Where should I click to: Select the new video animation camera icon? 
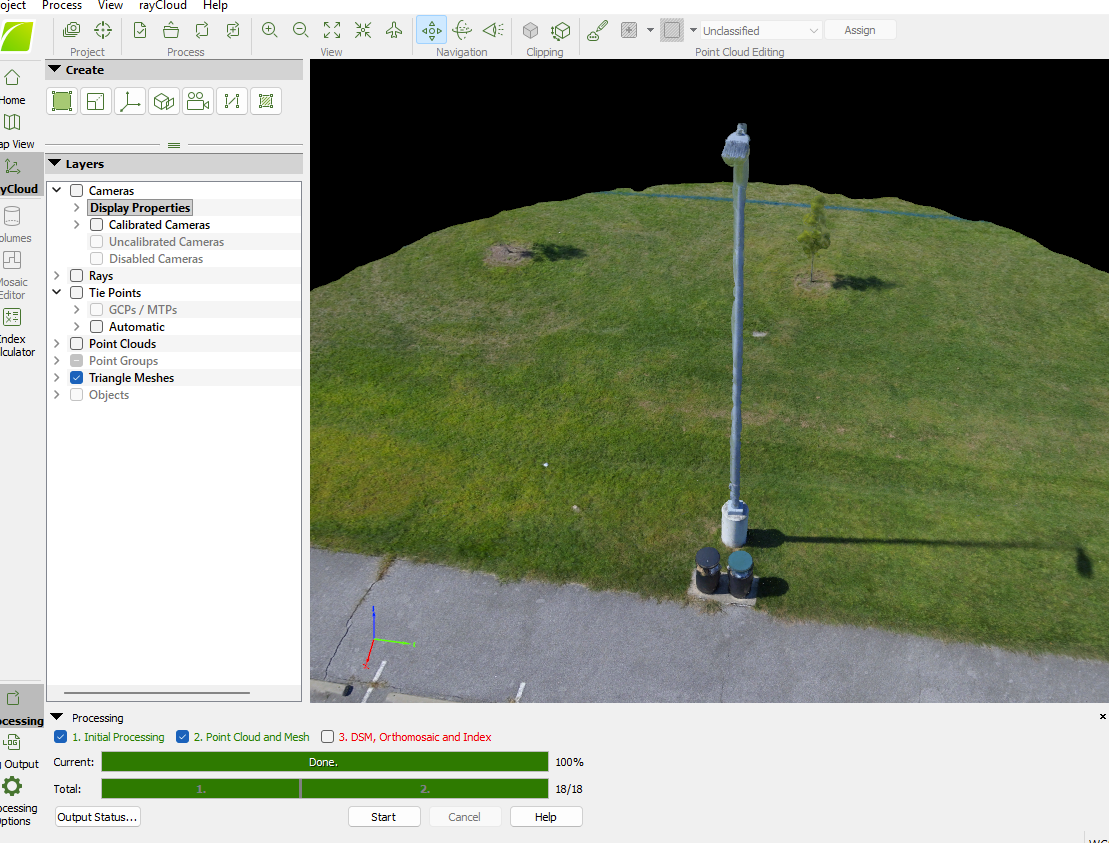(x=198, y=101)
